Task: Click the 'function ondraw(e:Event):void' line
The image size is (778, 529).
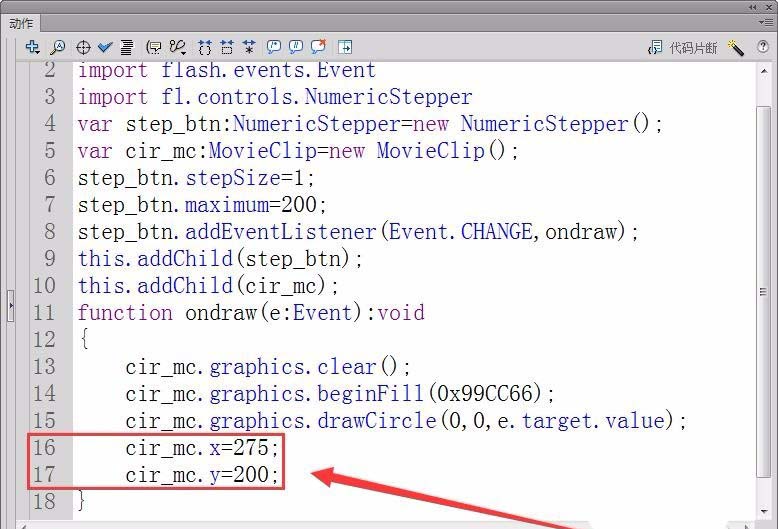Action: click(x=251, y=313)
